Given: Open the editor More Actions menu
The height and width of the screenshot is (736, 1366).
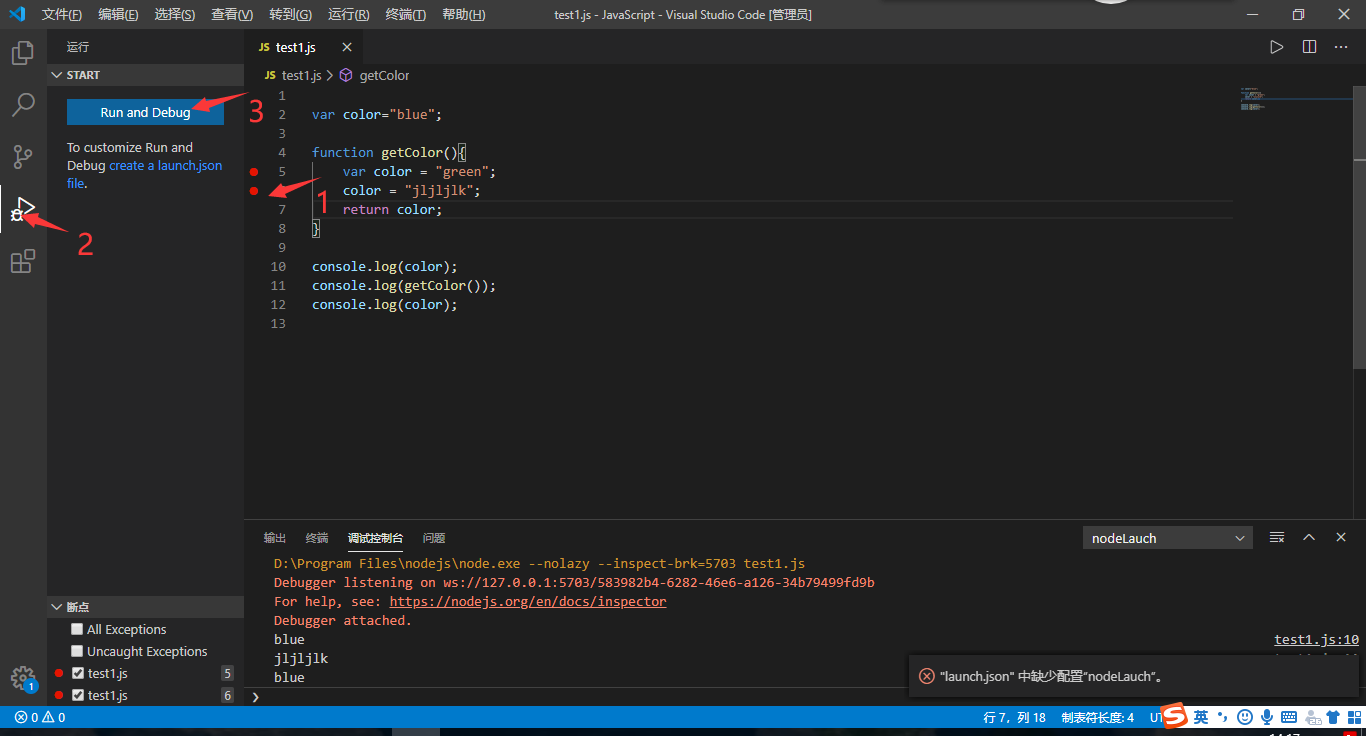Looking at the screenshot, I should coord(1340,47).
